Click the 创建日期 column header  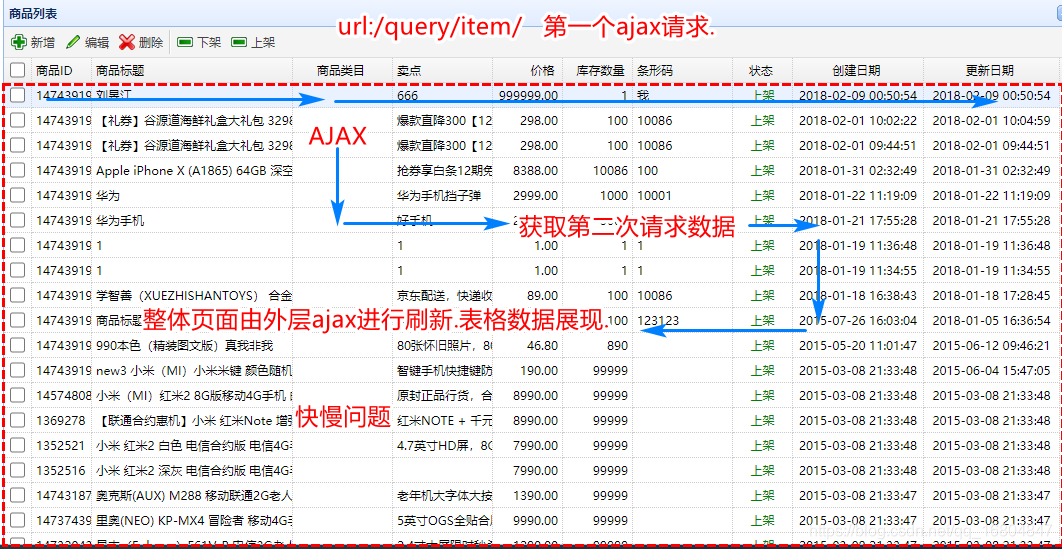coord(857,70)
